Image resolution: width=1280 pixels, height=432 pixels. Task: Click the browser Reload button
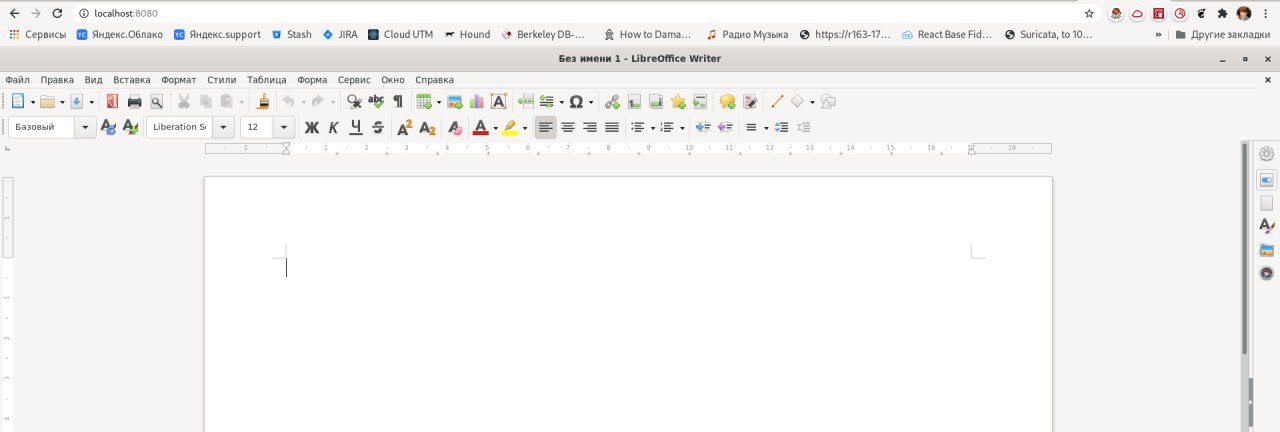click(57, 13)
